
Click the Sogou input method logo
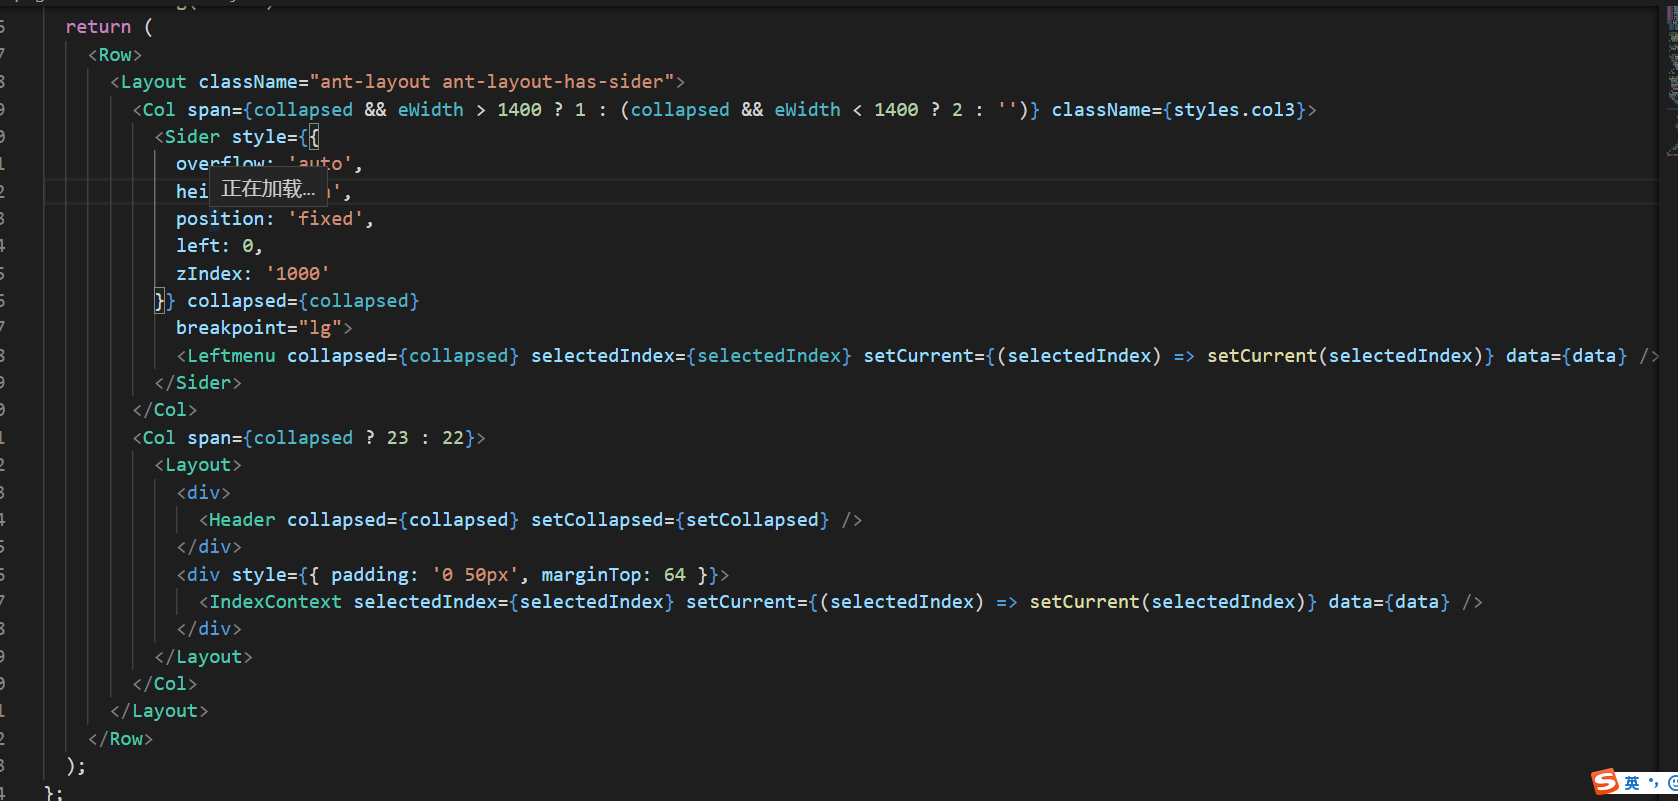(x=1605, y=782)
